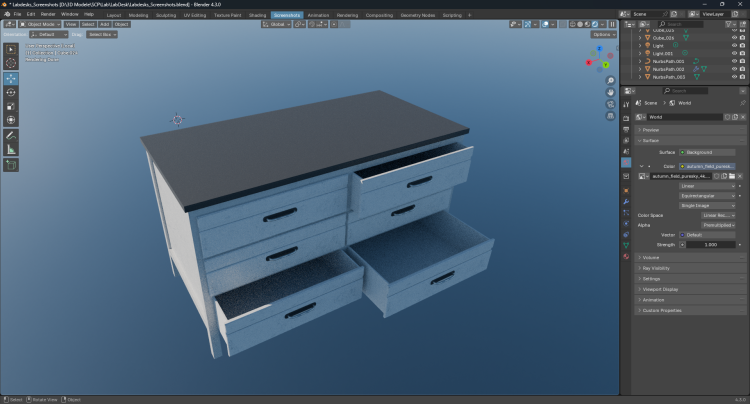This screenshot has height=404, width=750.
Task: Open the Object Mode dropdown
Action: coord(40,24)
